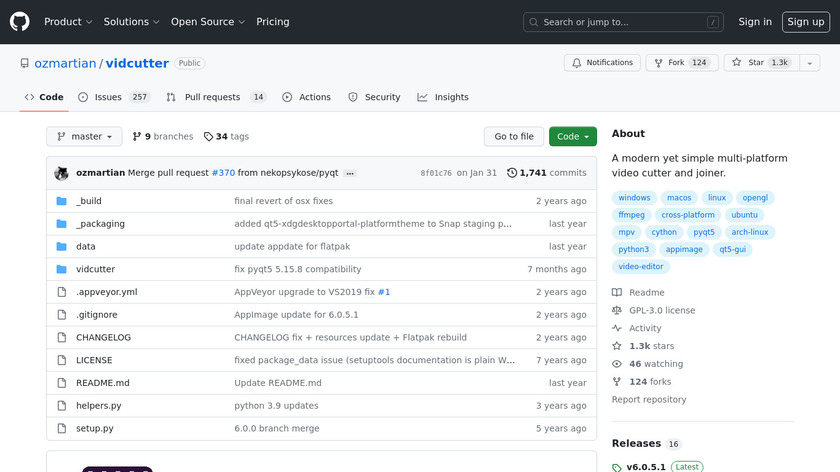Image resolution: width=840 pixels, height=472 pixels.
Task: Open the Open Source dropdown menu
Action: click(x=208, y=22)
